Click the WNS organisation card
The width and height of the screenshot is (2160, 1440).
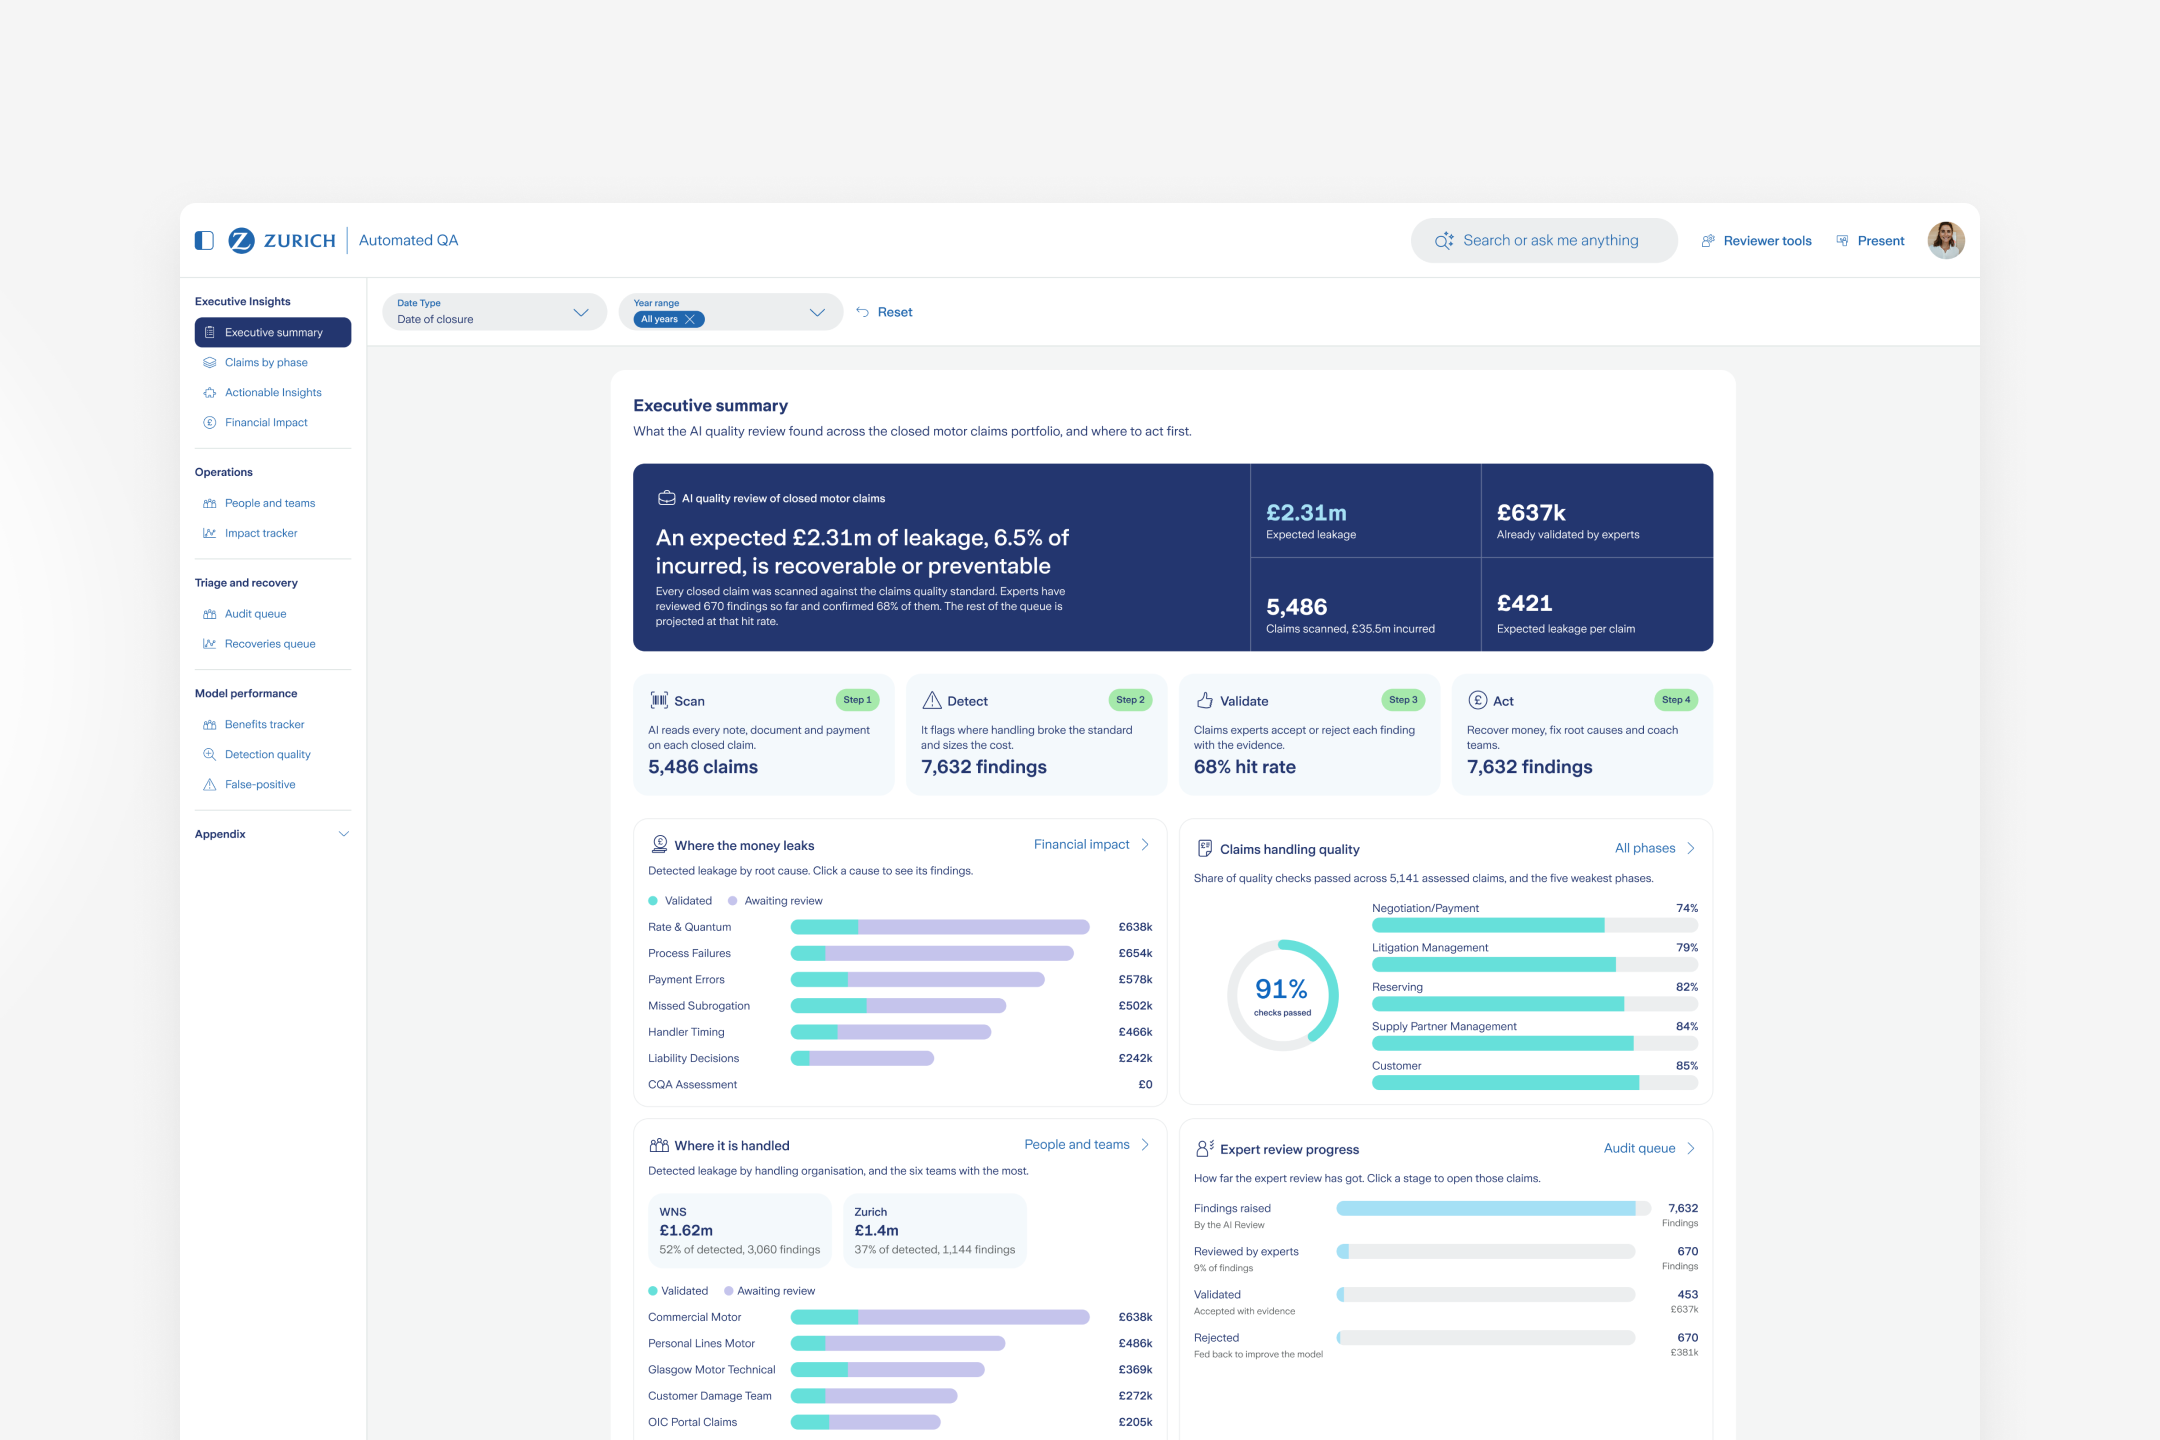[x=740, y=1230]
